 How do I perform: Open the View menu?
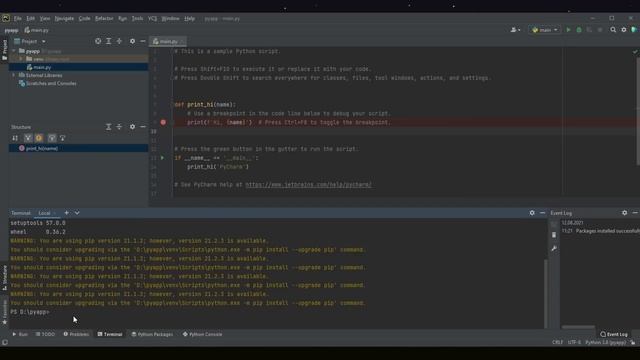[x=44, y=18]
